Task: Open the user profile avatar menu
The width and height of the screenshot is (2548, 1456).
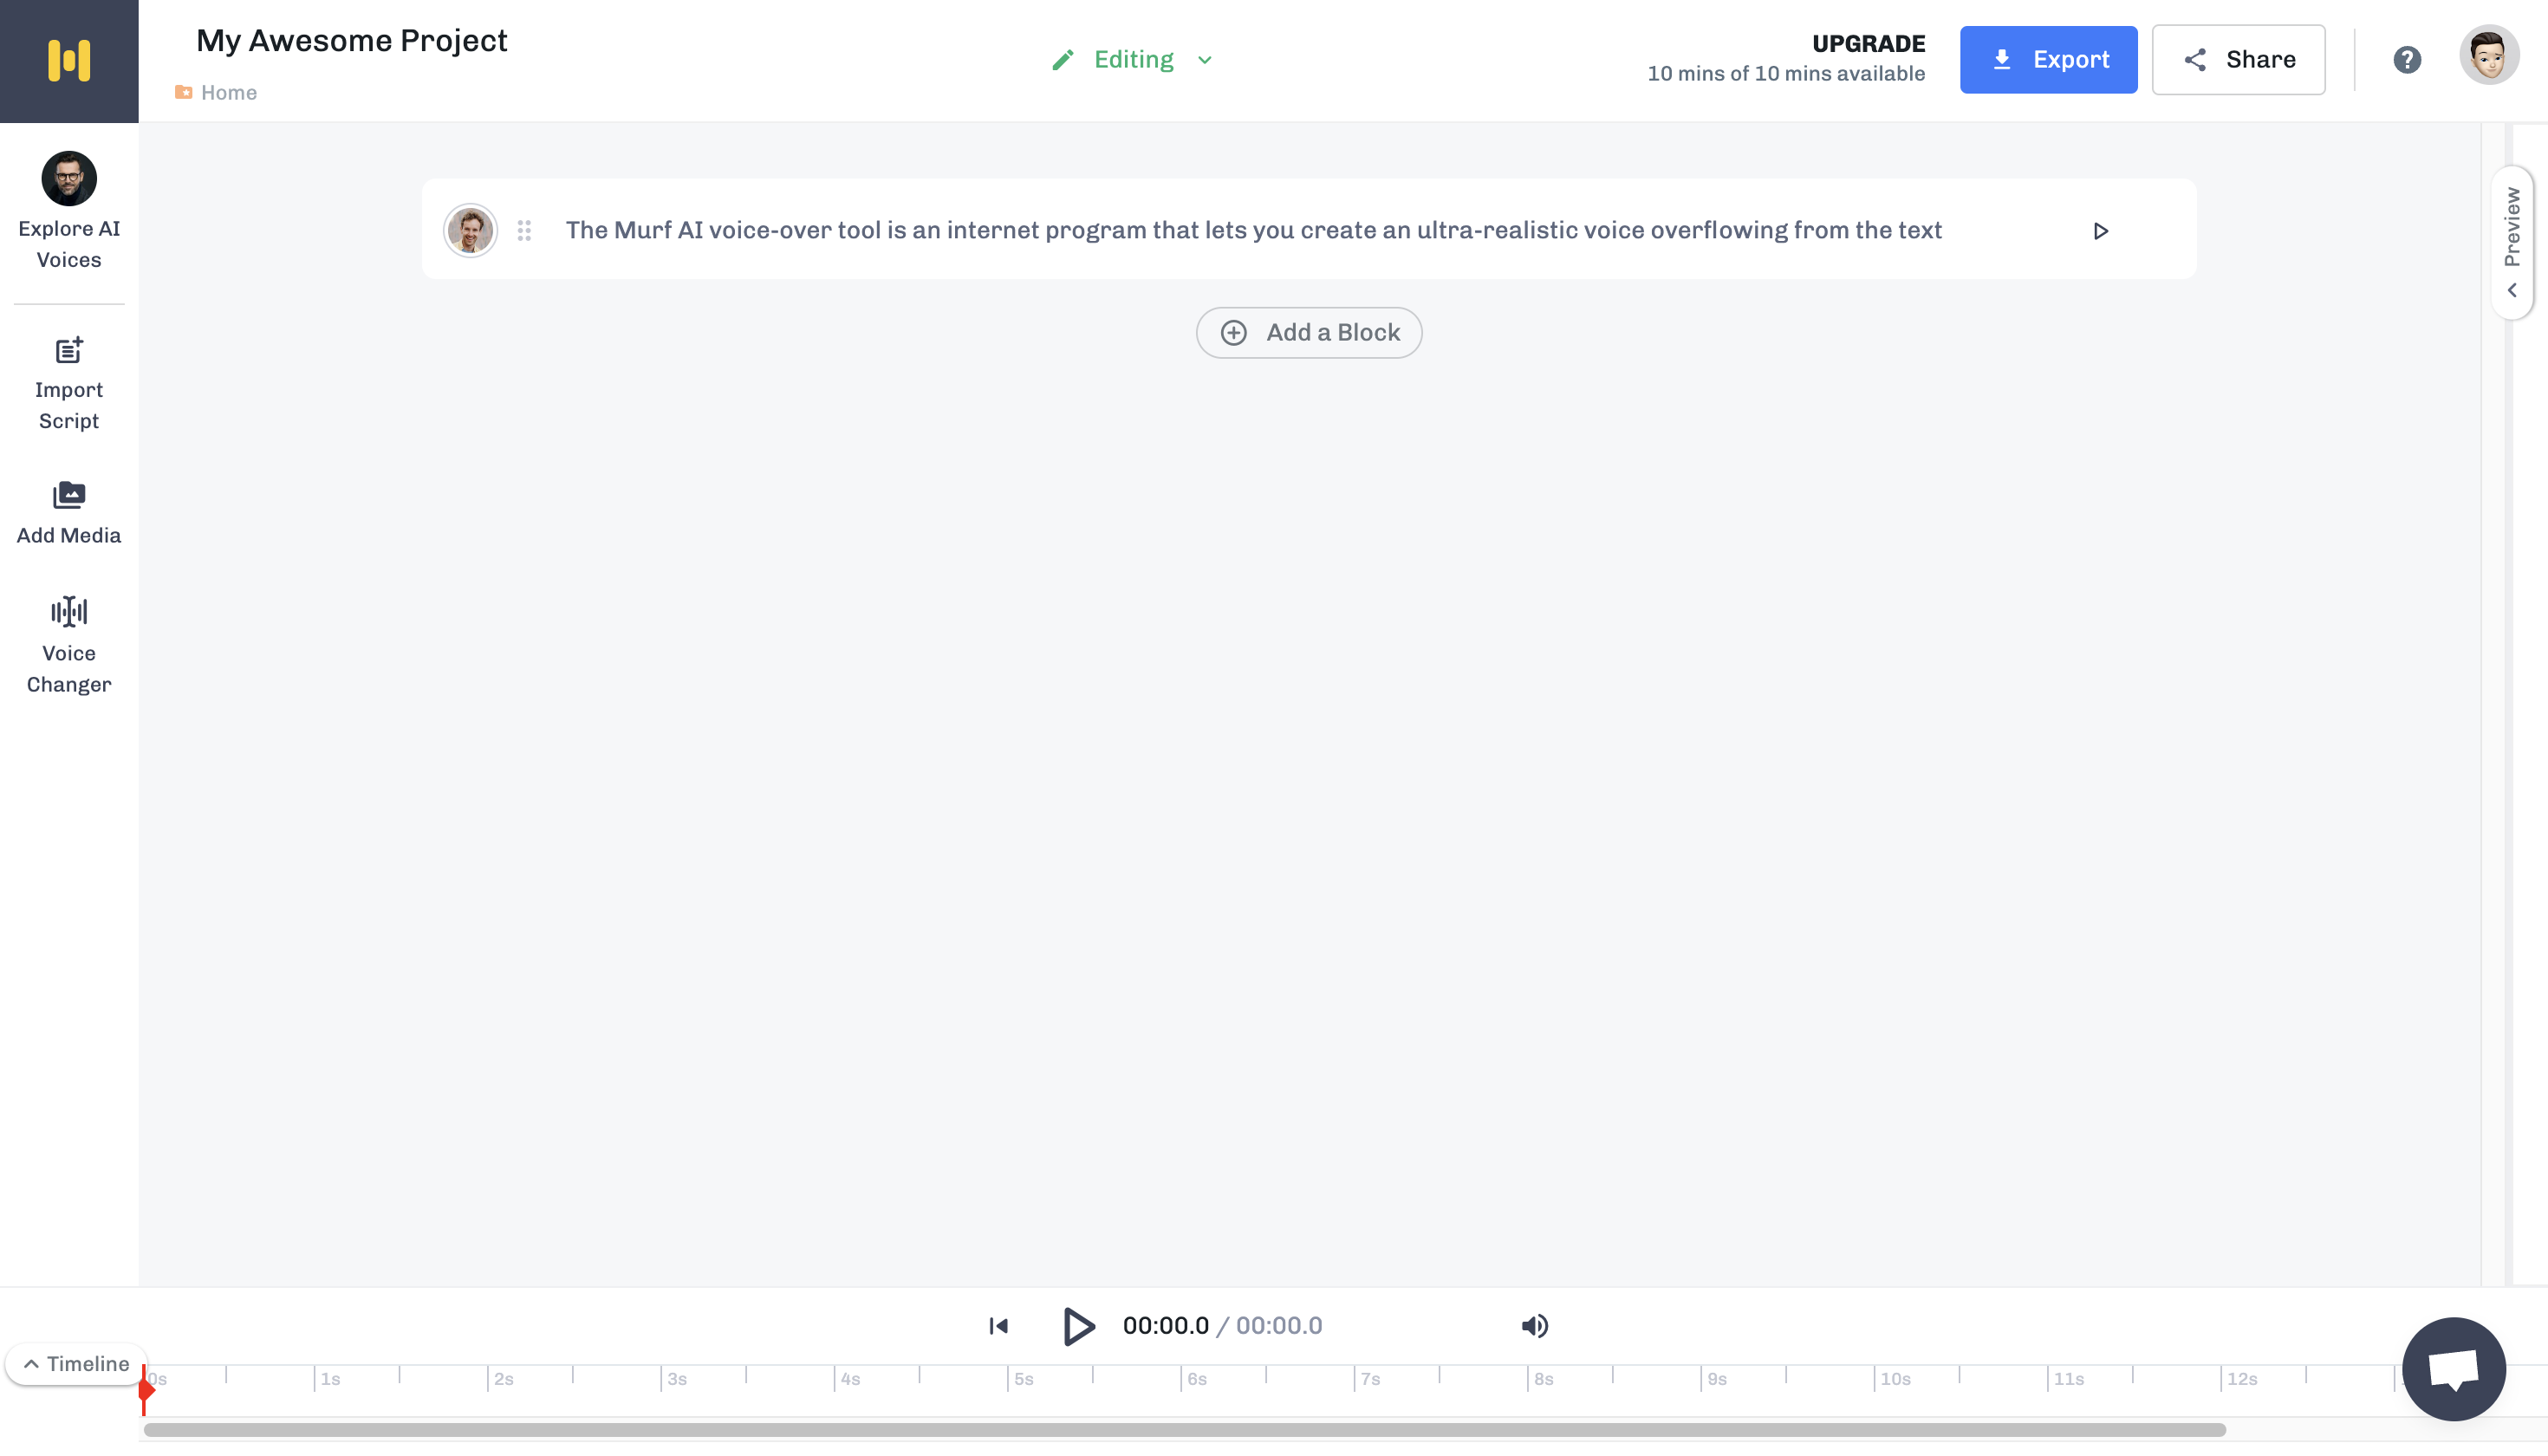Action: [2488, 57]
